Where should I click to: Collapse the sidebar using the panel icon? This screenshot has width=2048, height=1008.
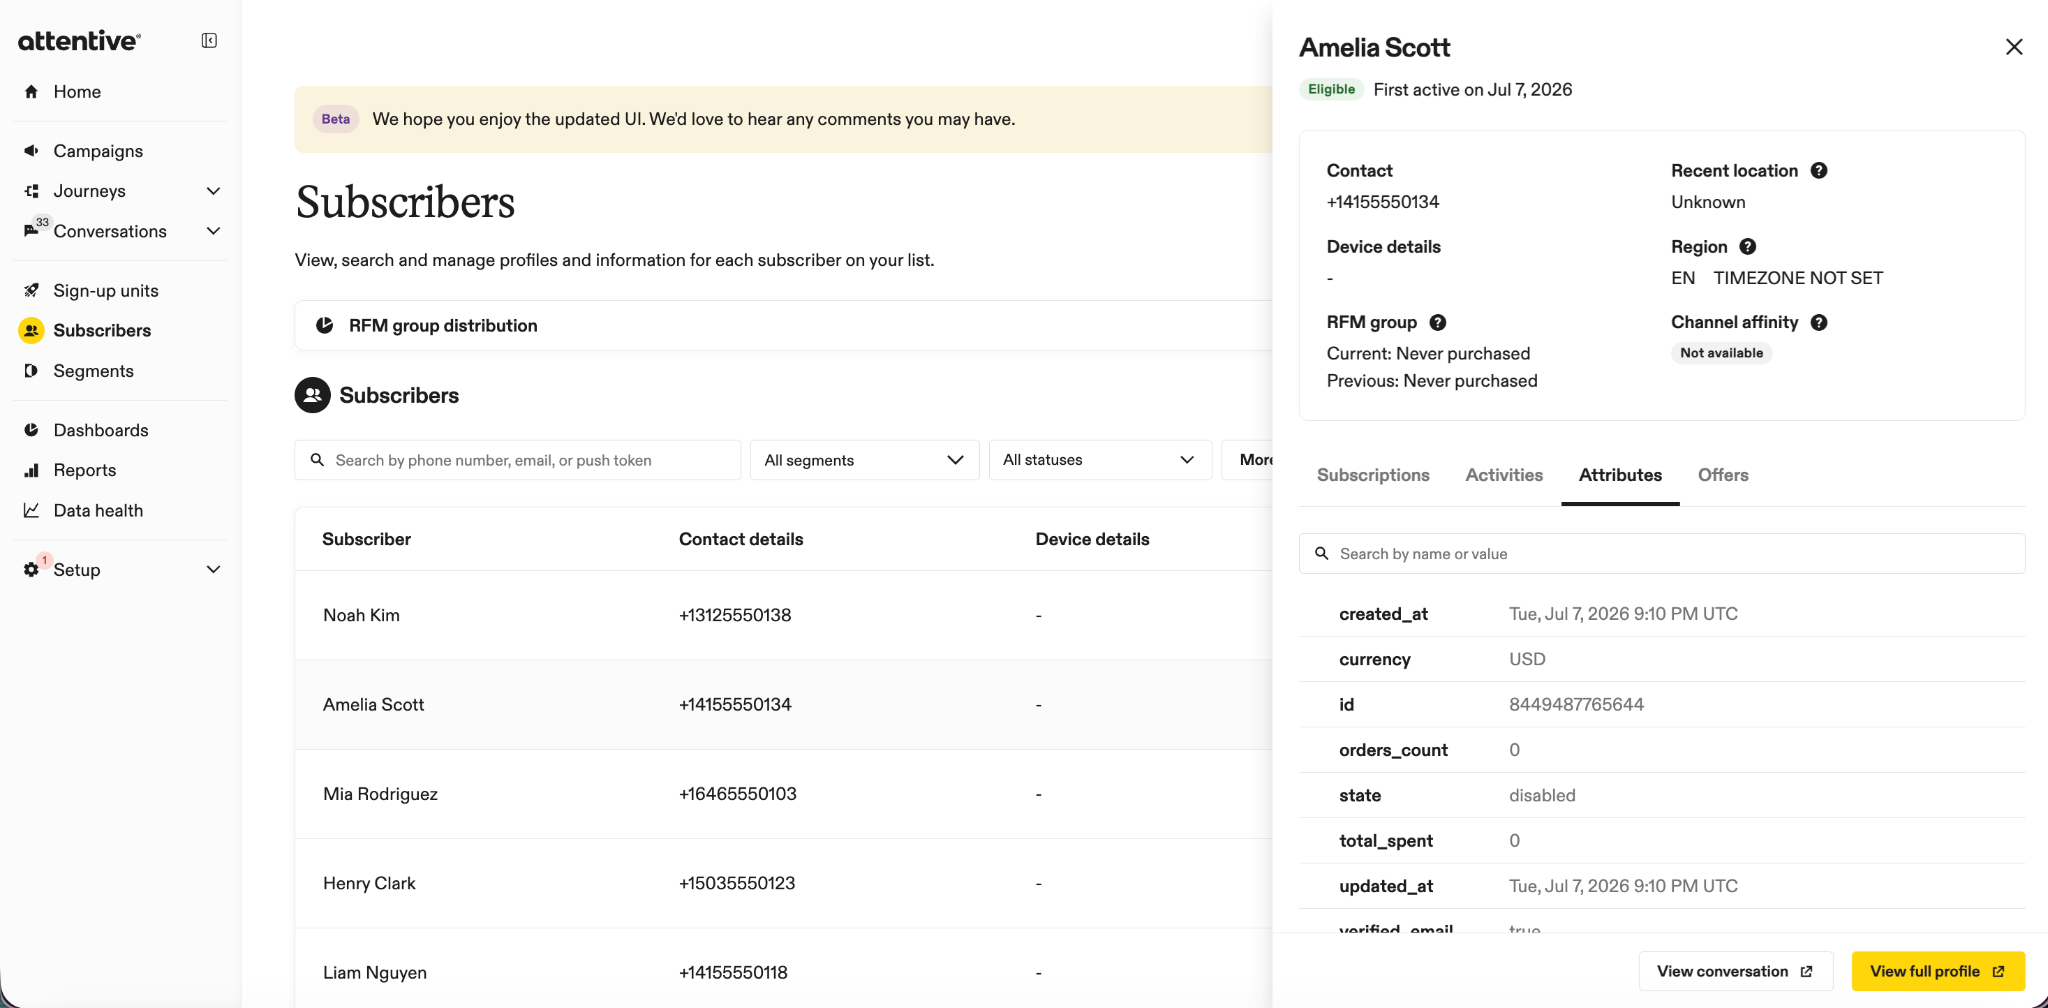209,41
